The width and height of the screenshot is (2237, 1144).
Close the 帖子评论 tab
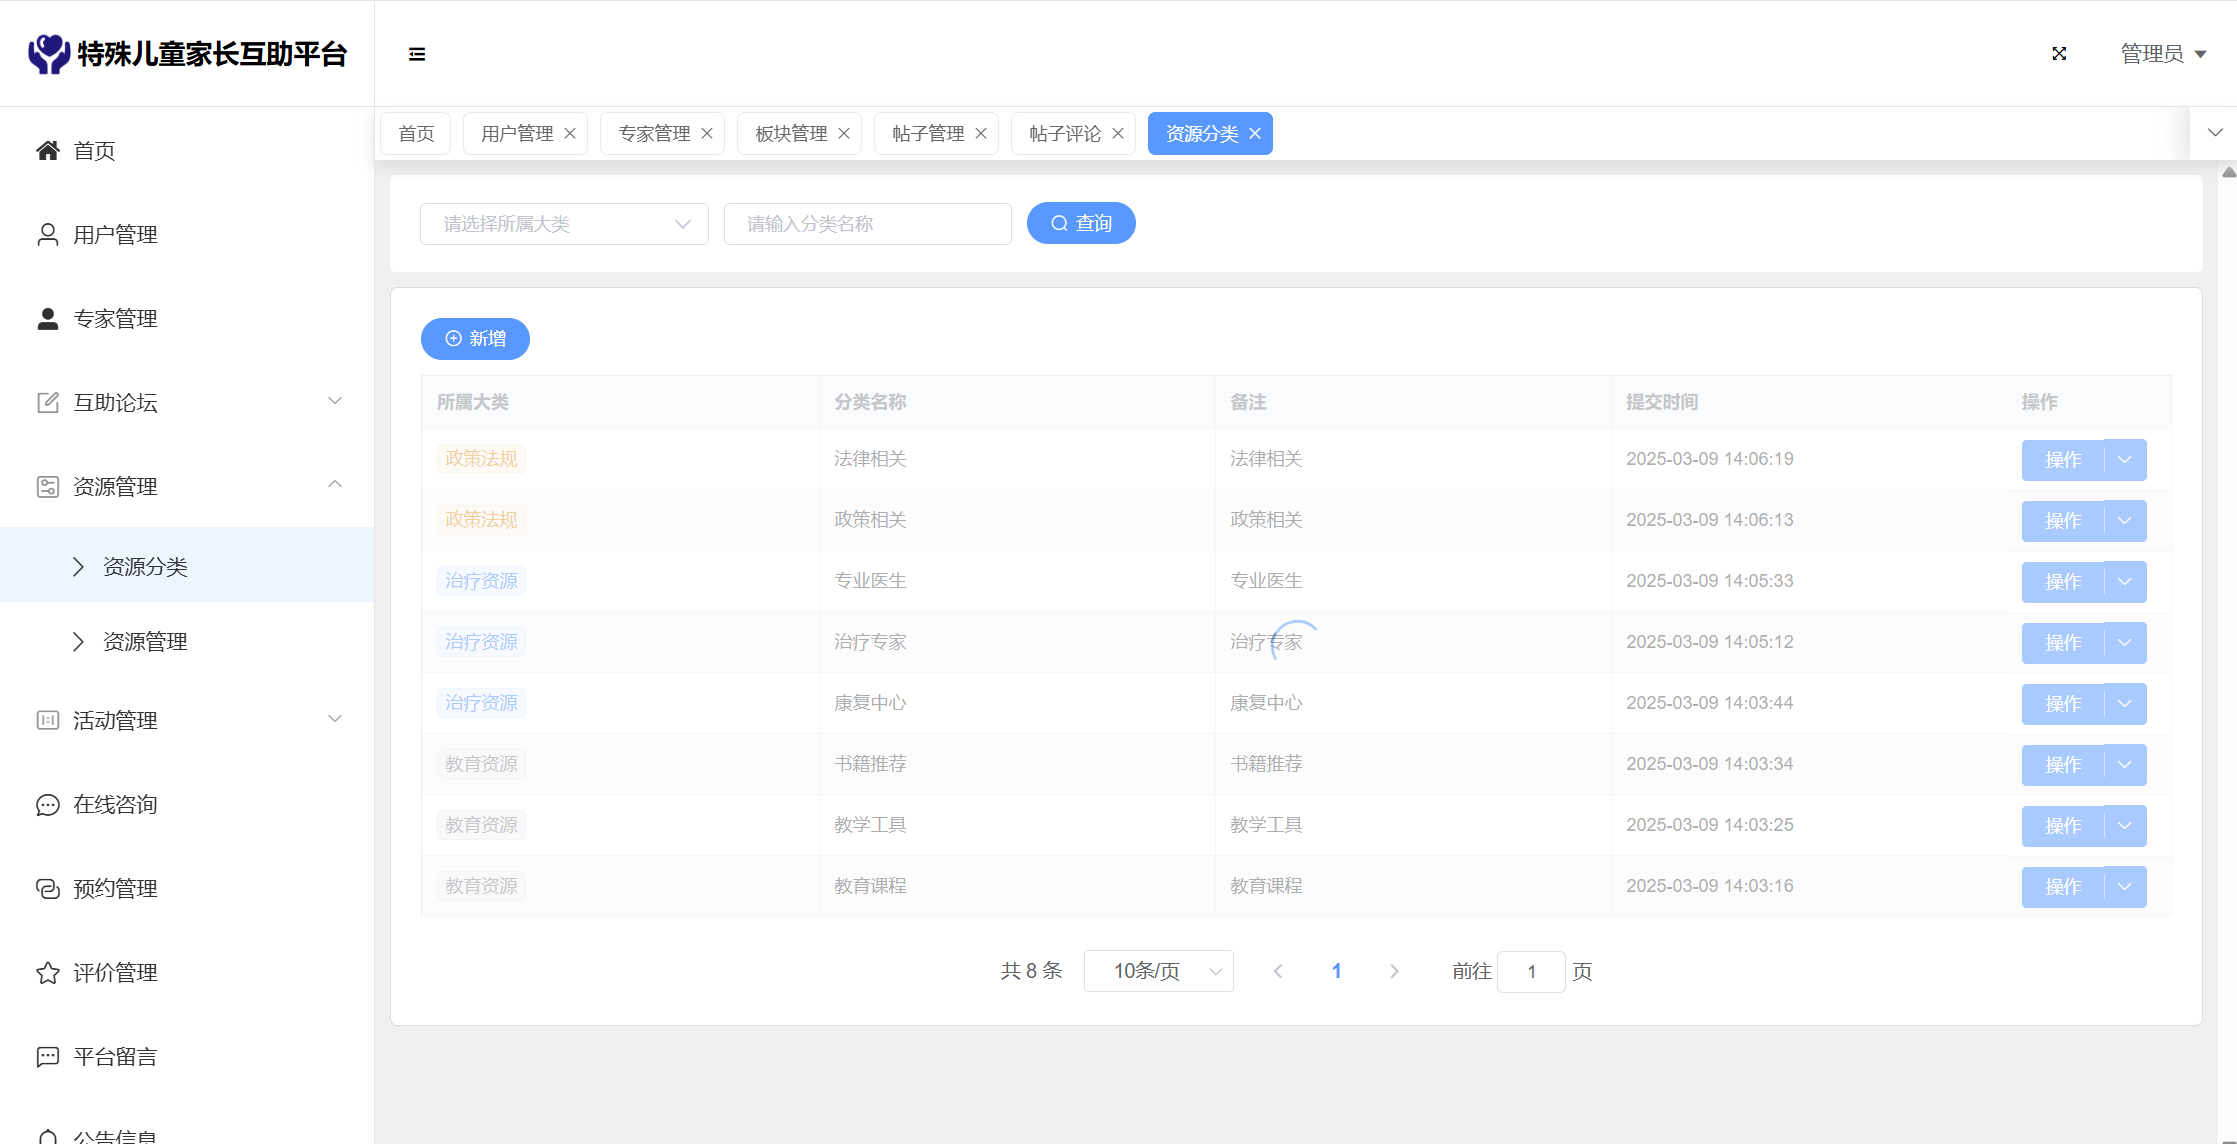tap(1118, 134)
